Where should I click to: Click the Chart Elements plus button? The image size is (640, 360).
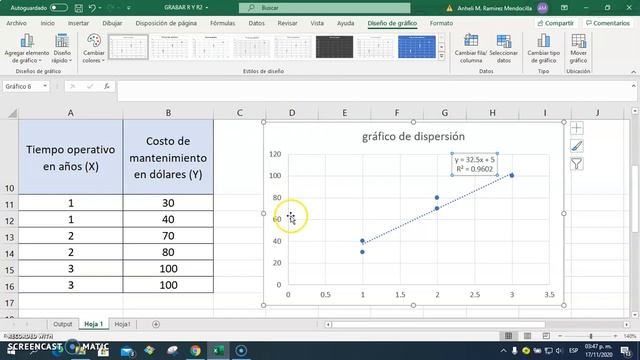coord(576,128)
